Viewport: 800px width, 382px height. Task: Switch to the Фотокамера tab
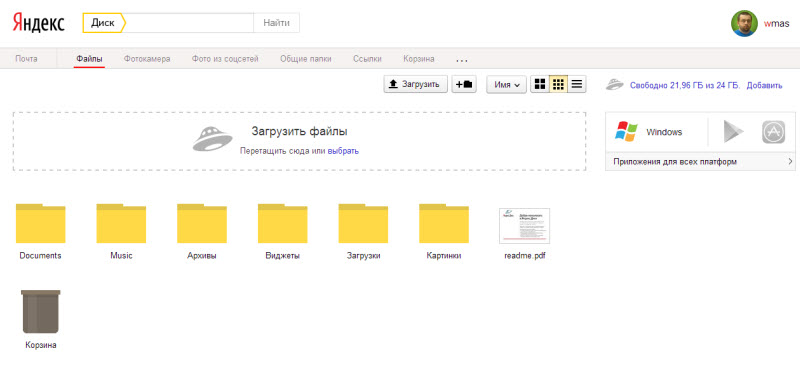point(147,59)
